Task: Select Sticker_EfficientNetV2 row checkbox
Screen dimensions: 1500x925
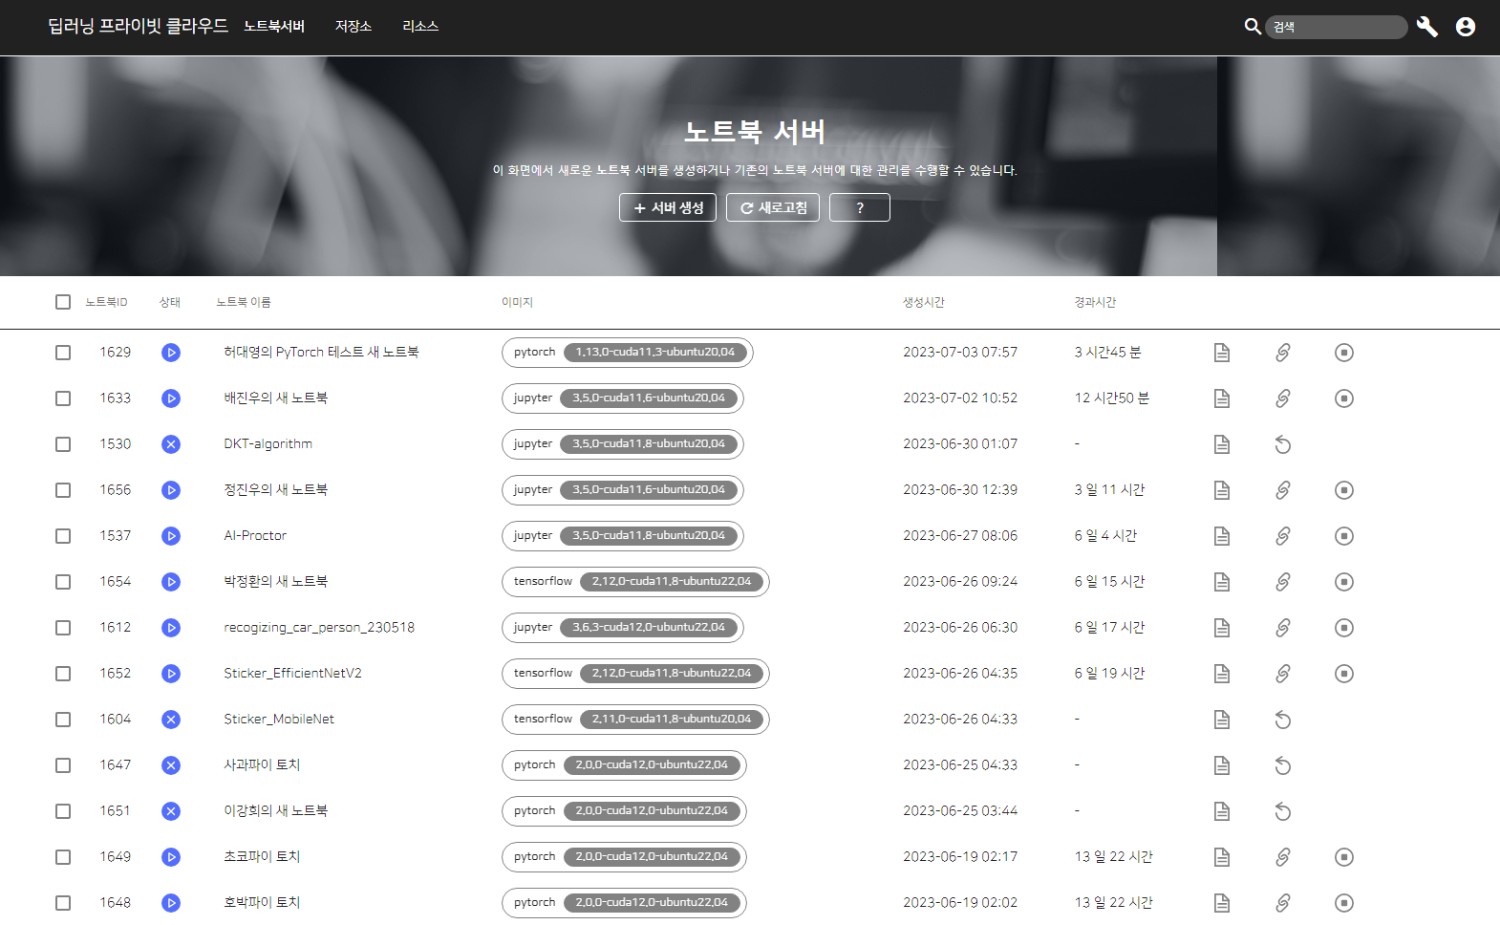Action: click(x=63, y=674)
